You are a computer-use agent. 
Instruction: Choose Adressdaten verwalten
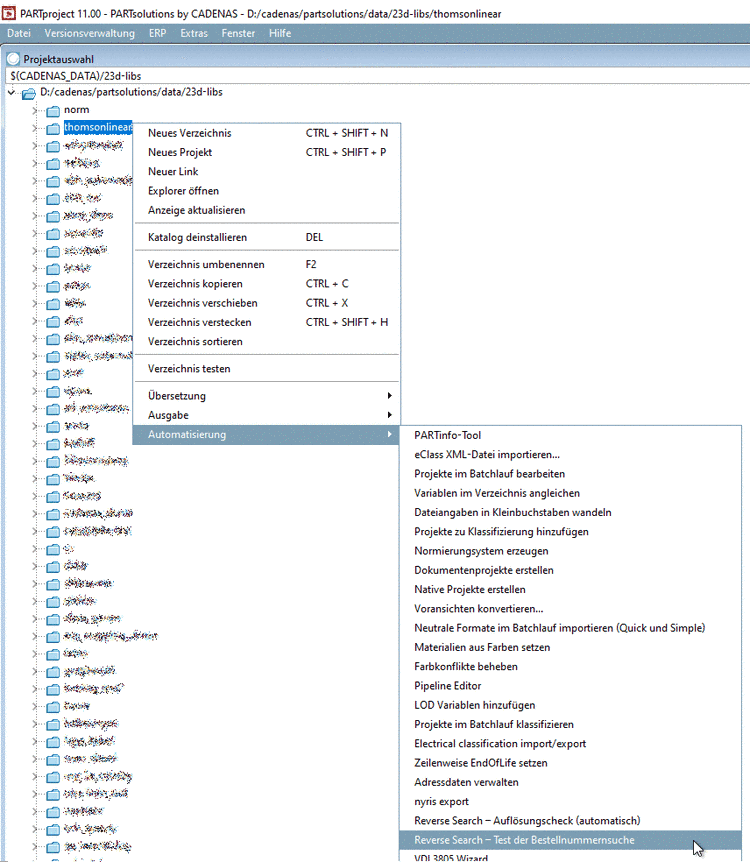570,782
